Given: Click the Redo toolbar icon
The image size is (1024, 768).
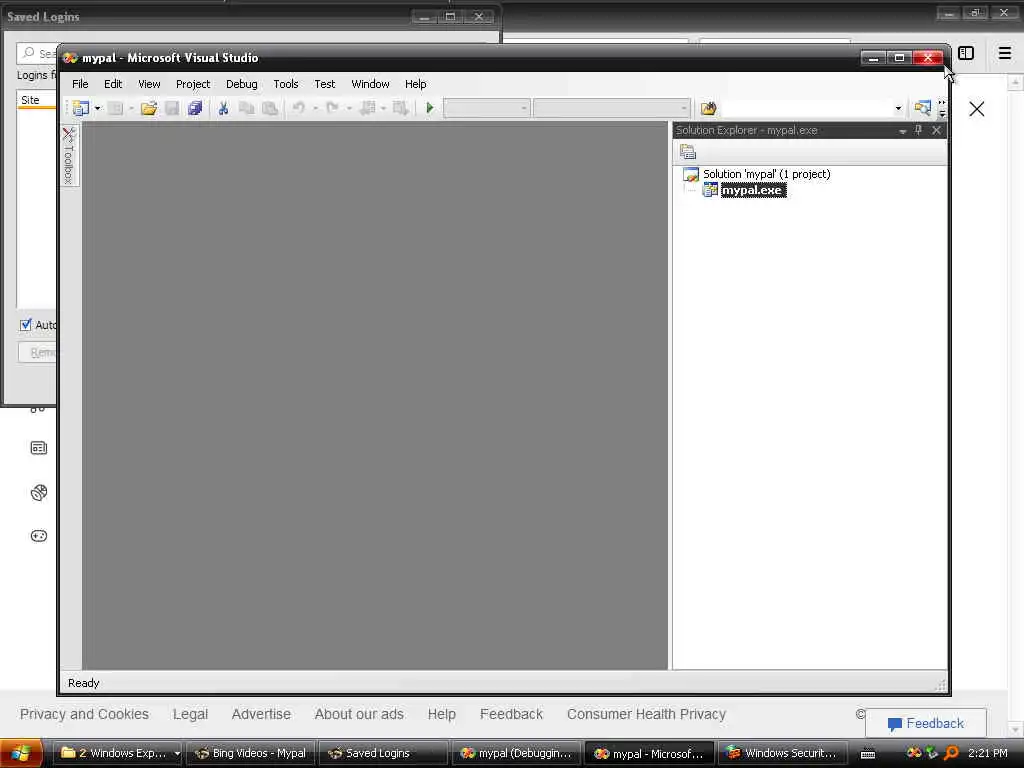Looking at the screenshot, I should (332, 108).
